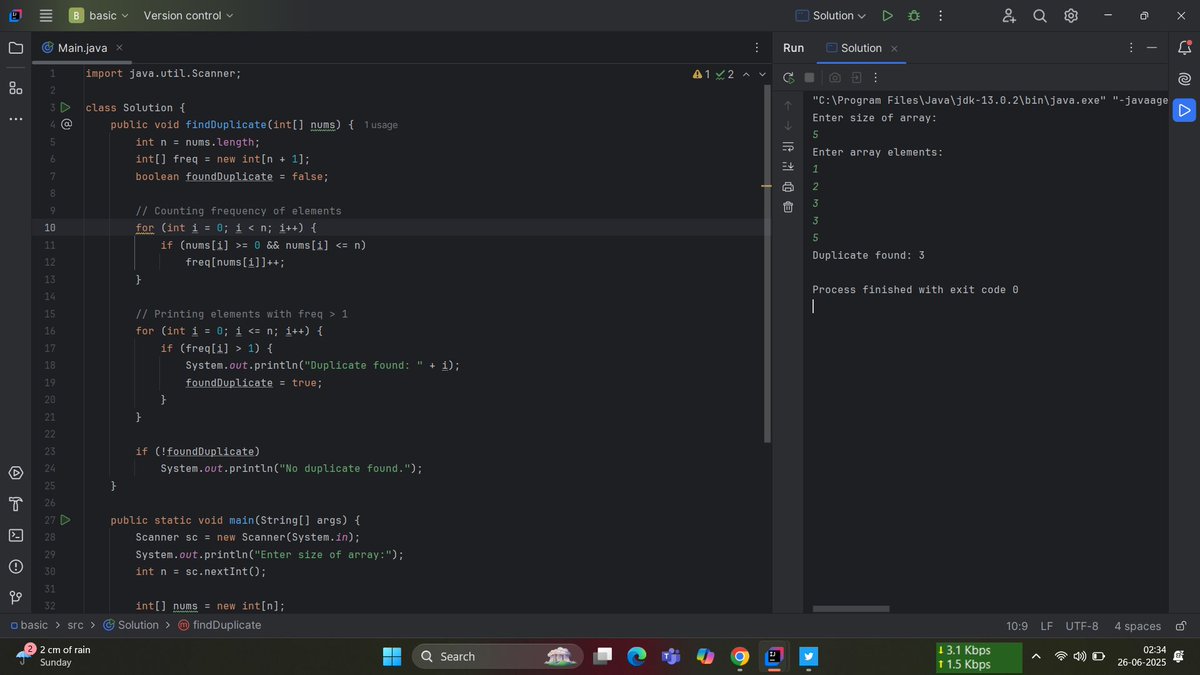Viewport: 1200px width, 675px height.
Task: Open IDE settings gear icon
Action: [x=1071, y=16]
